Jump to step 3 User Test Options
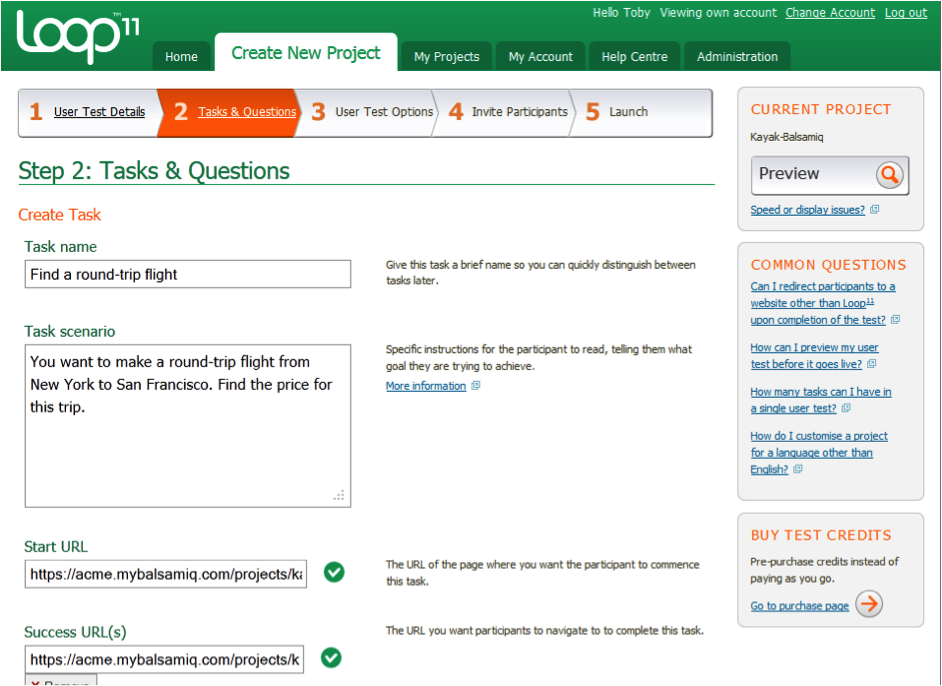The image size is (942, 686). click(372, 112)
